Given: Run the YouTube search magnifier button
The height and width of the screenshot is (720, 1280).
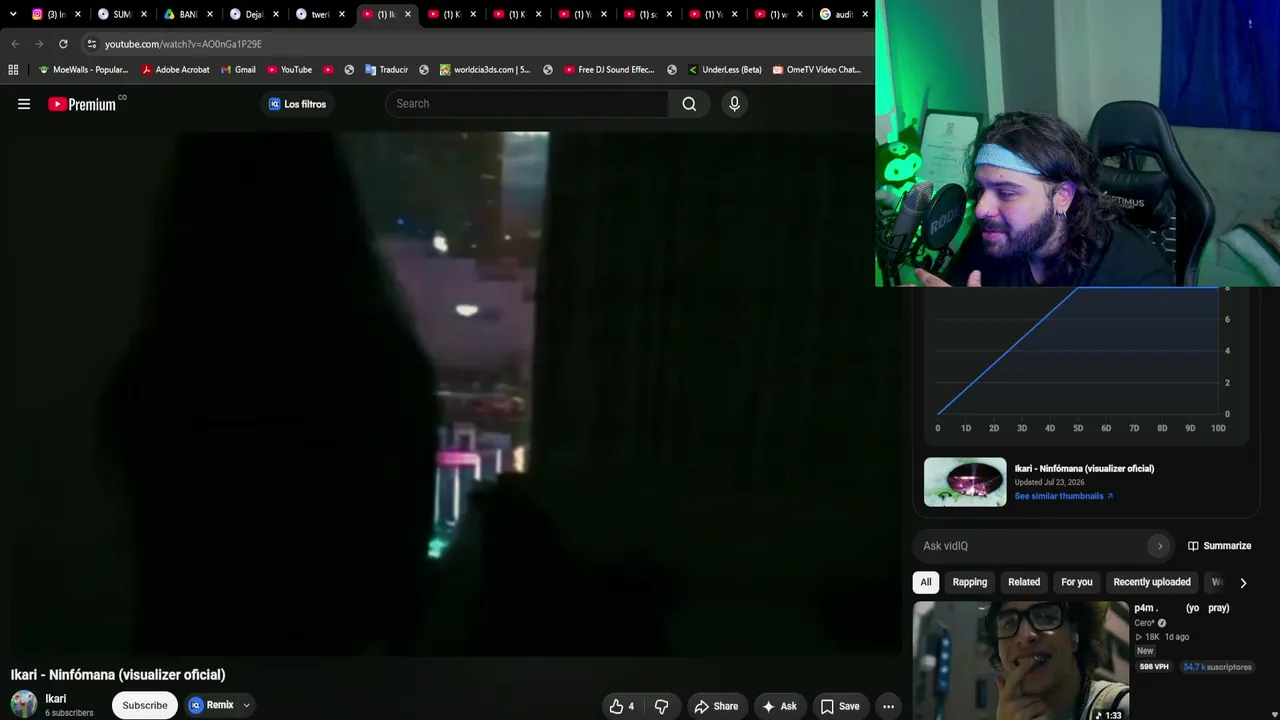Looking at the screenshot, I should pos(689,104).
